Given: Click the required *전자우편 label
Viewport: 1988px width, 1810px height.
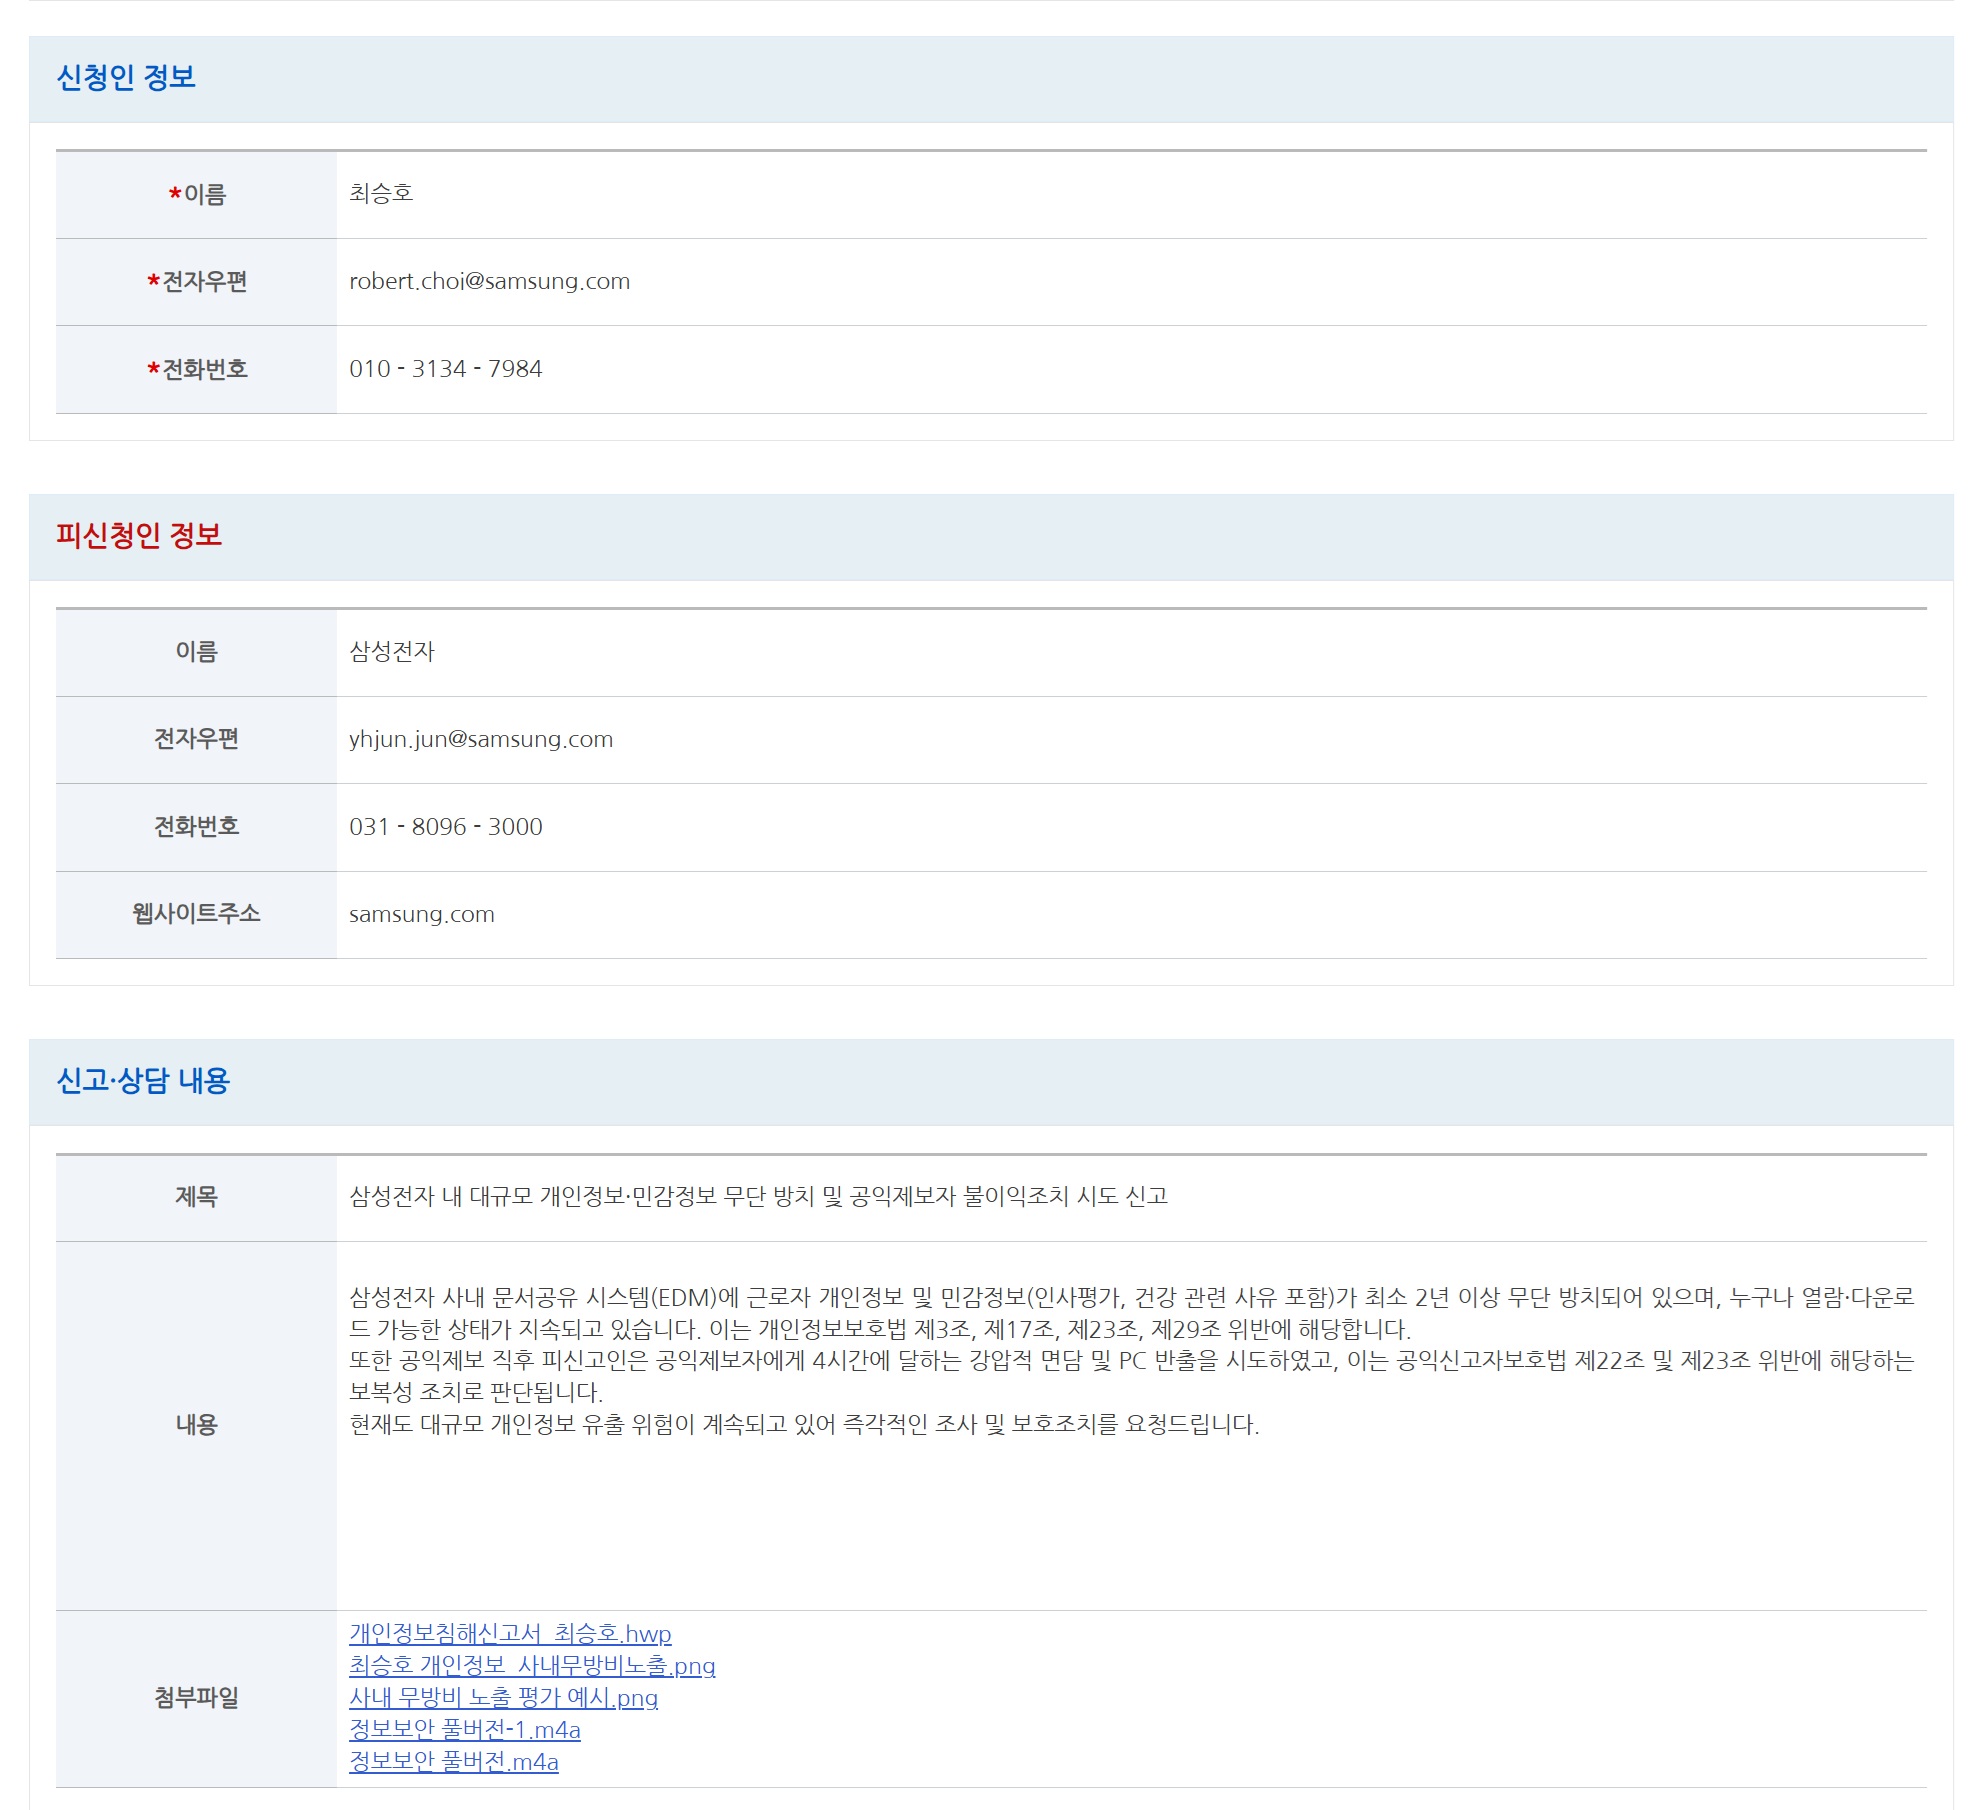Looking at the screenshot, I should point(197,282).
